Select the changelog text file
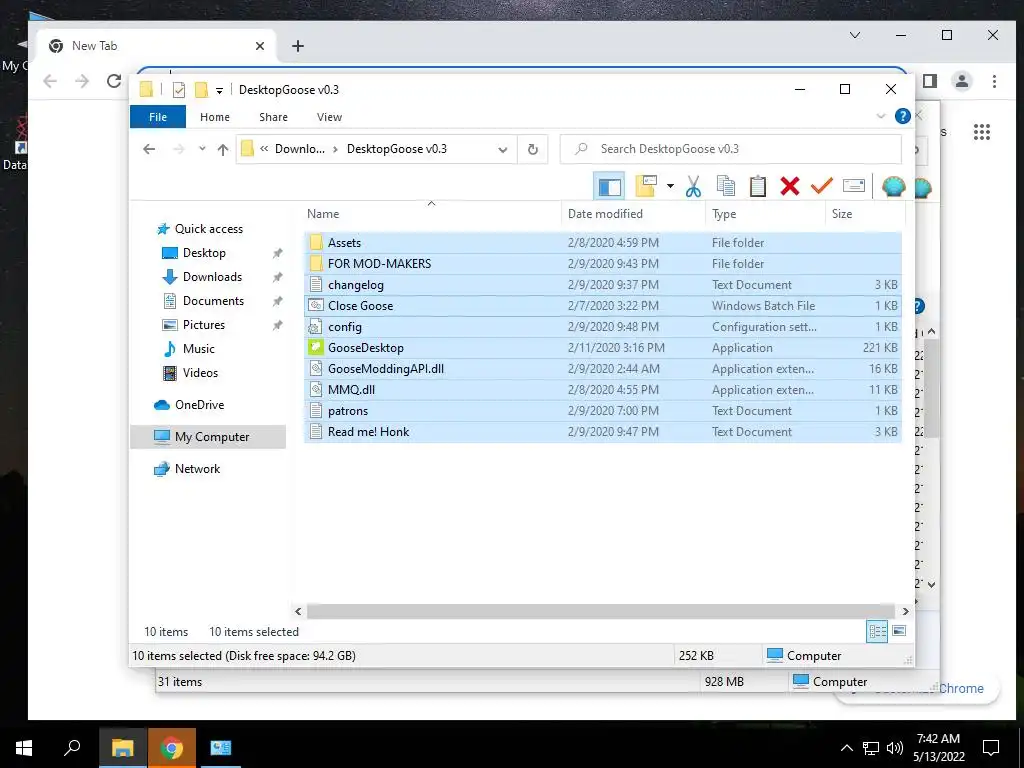The height and width of the screenshot is (768, 1024). click(x=602, y=285)
